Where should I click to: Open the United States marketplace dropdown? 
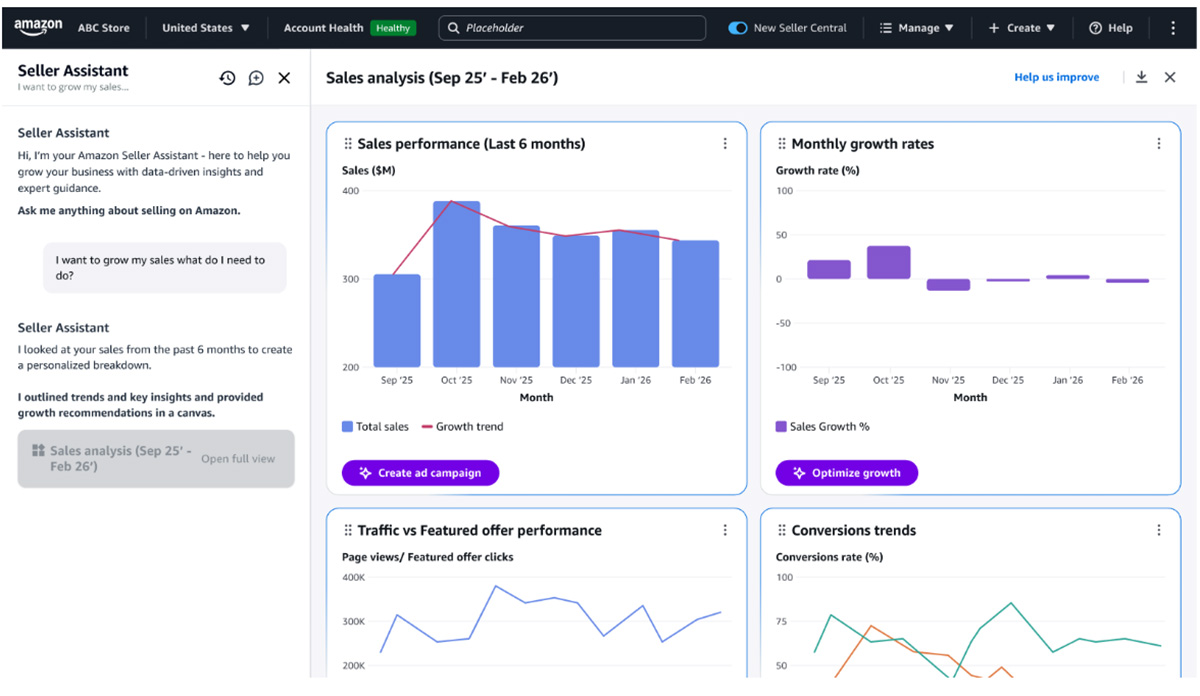click(206, 28)
